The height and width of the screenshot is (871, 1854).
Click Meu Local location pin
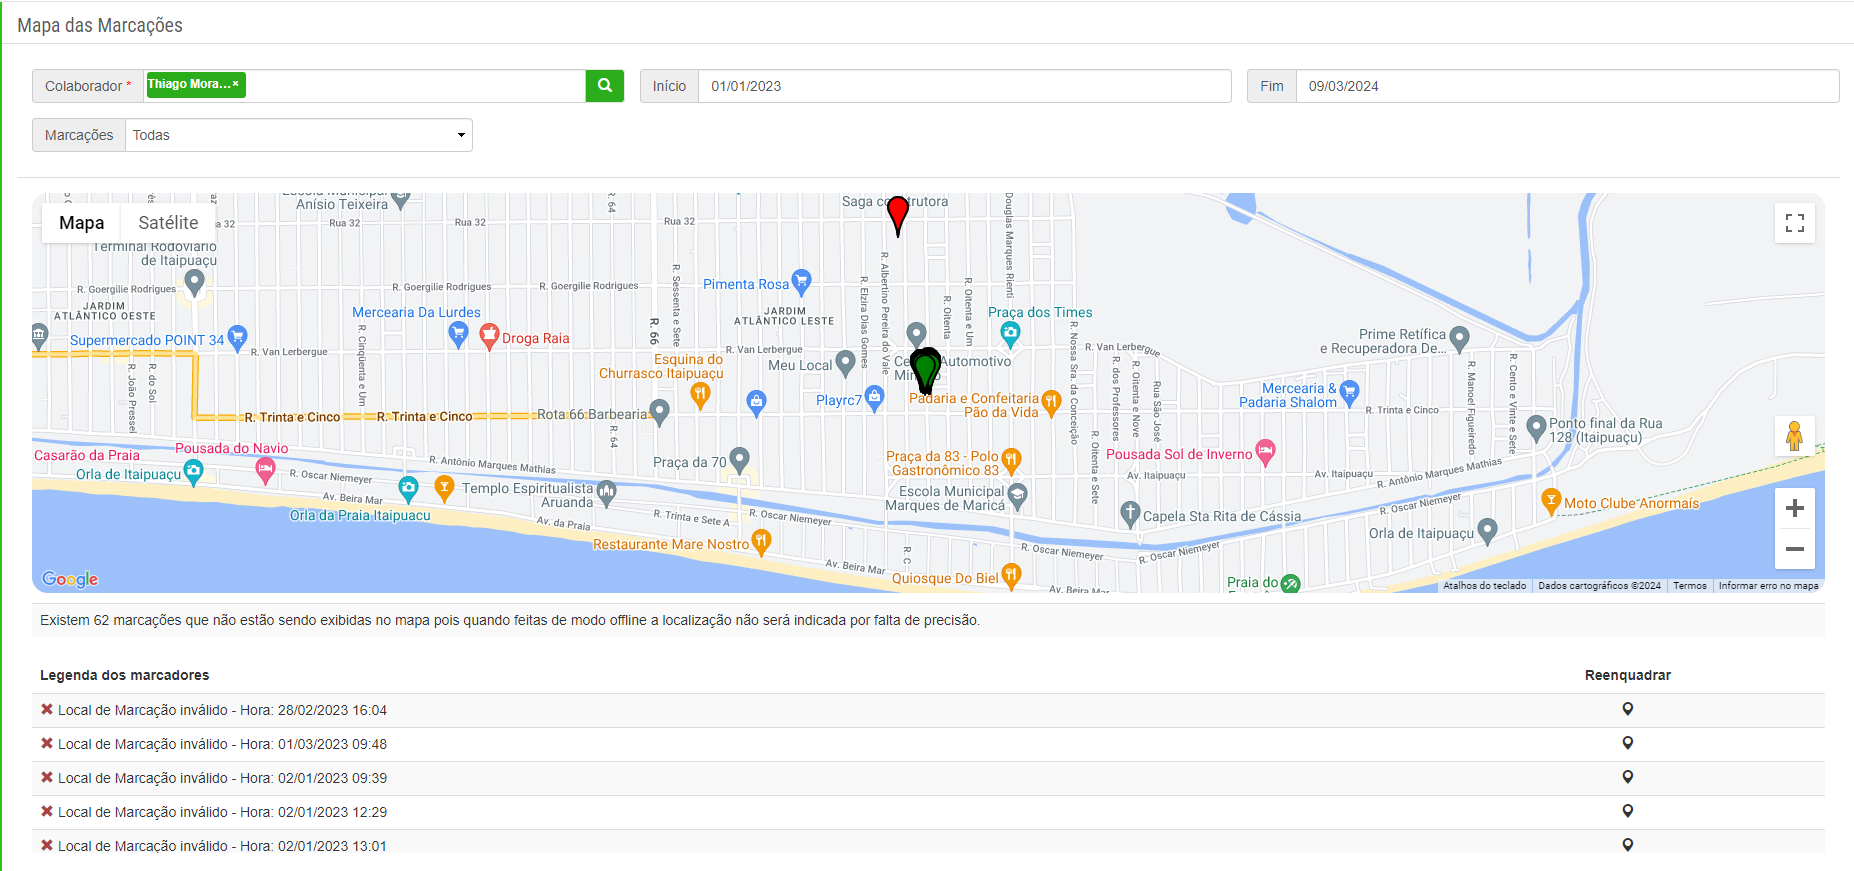pyautogui.click(x=845, y=362)
